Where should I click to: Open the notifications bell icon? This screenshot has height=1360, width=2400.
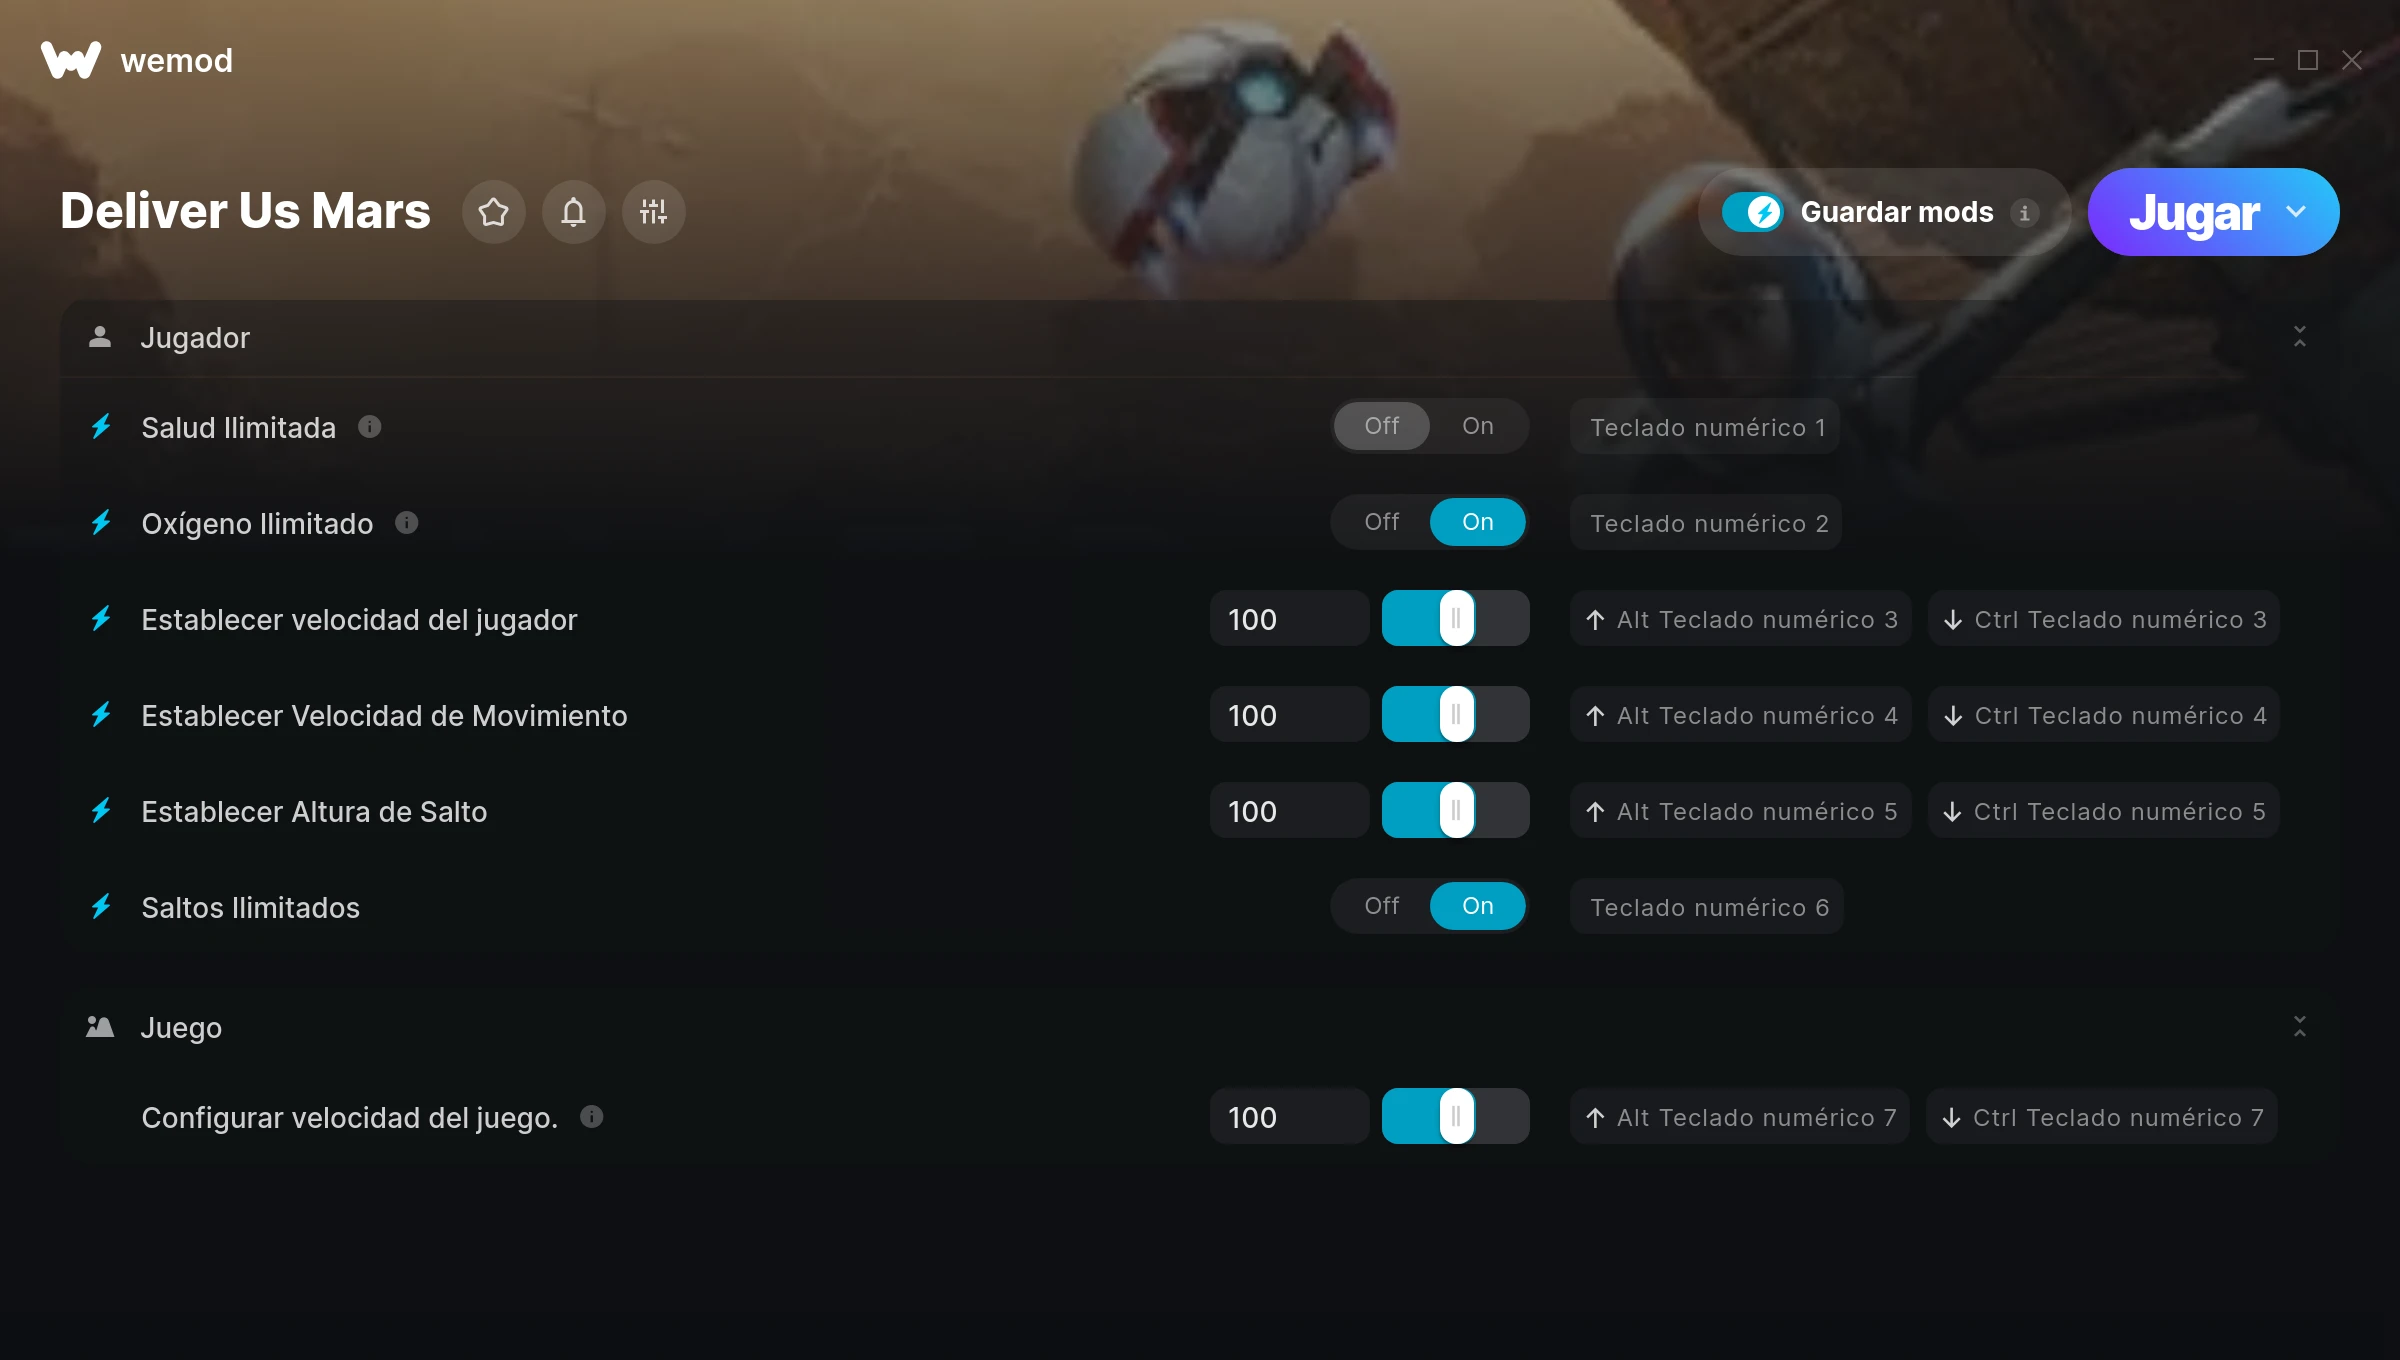click(573, 212)
